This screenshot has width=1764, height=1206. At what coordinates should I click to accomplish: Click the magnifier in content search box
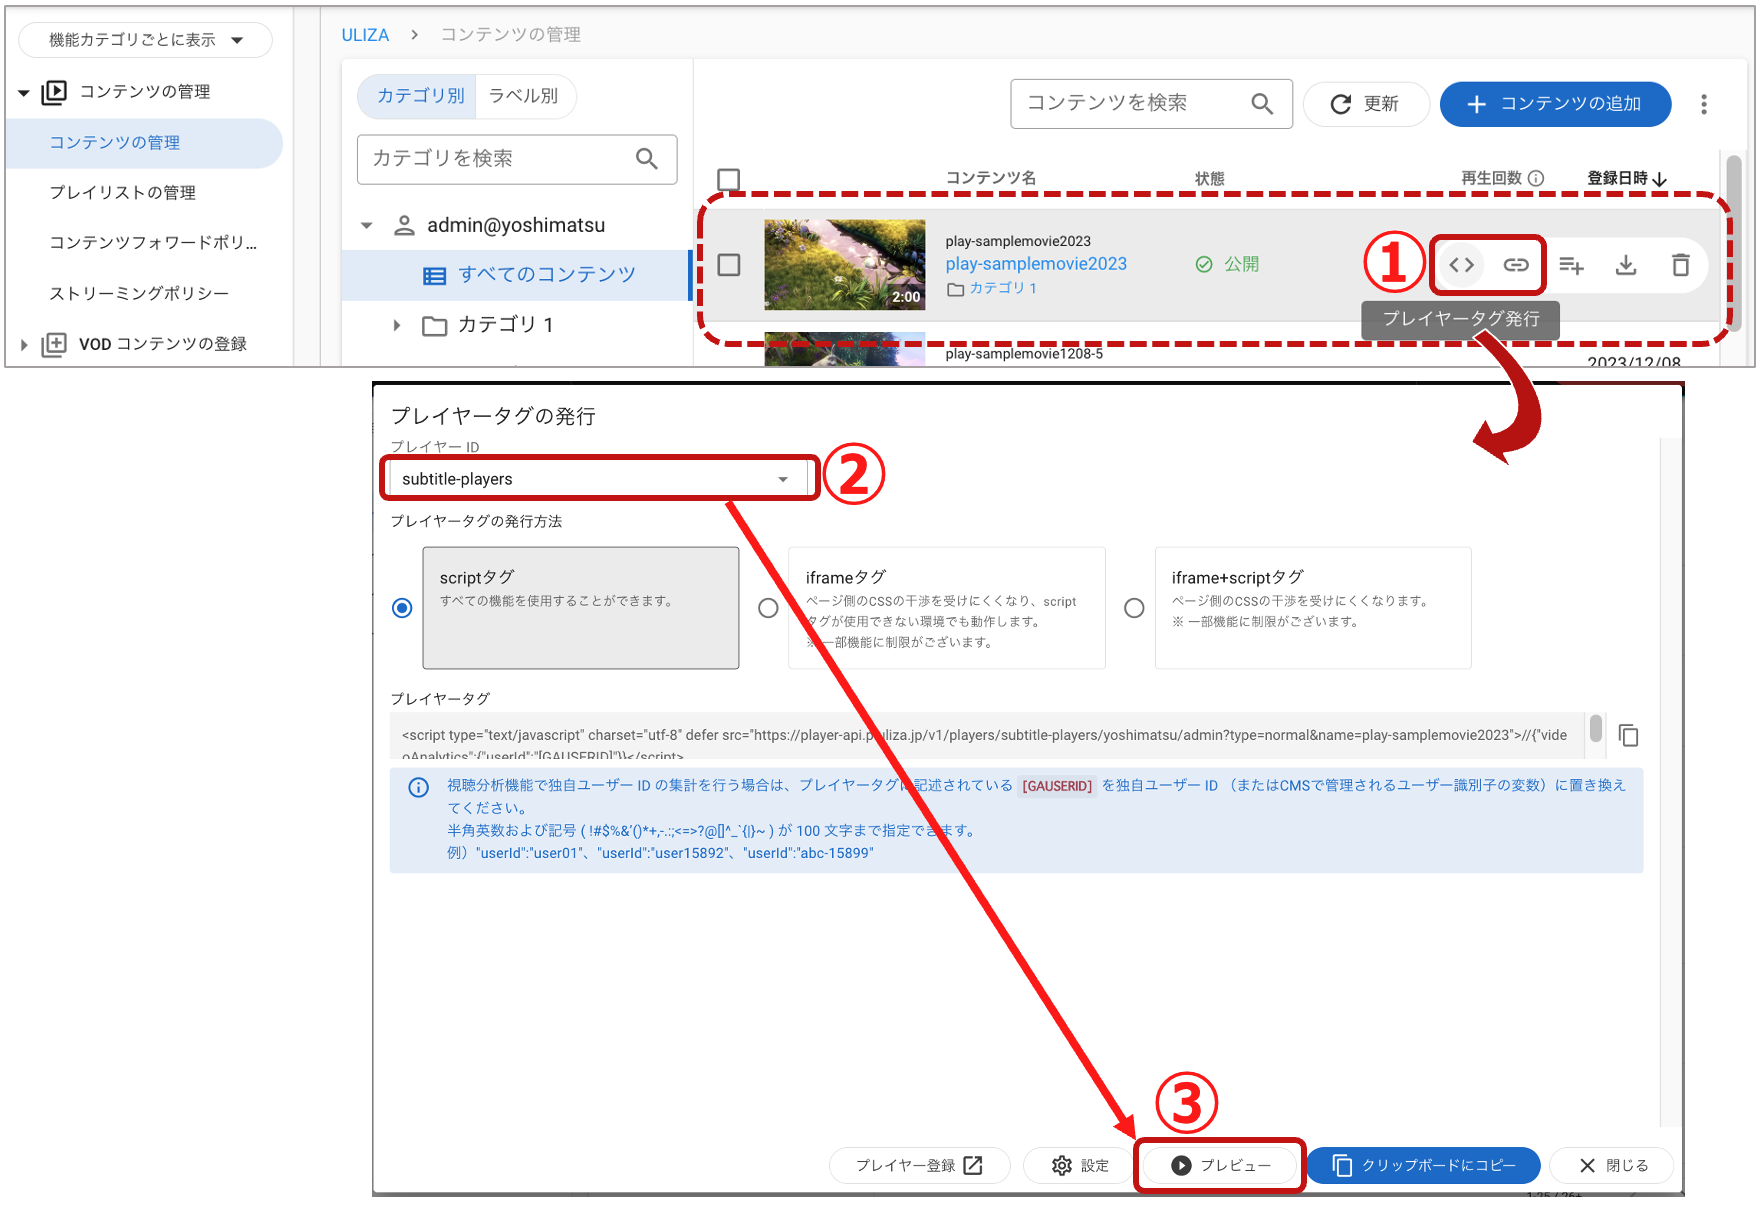click(x=1262, y=104)
